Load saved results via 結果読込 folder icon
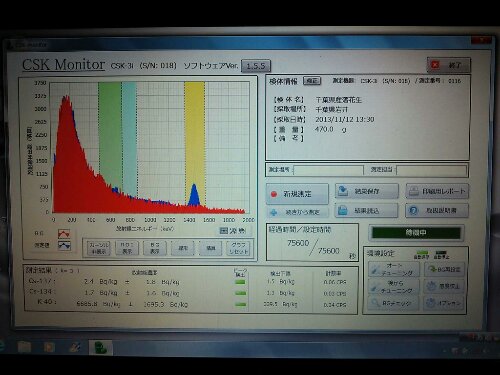500x375 pixels. pos(367,211)
